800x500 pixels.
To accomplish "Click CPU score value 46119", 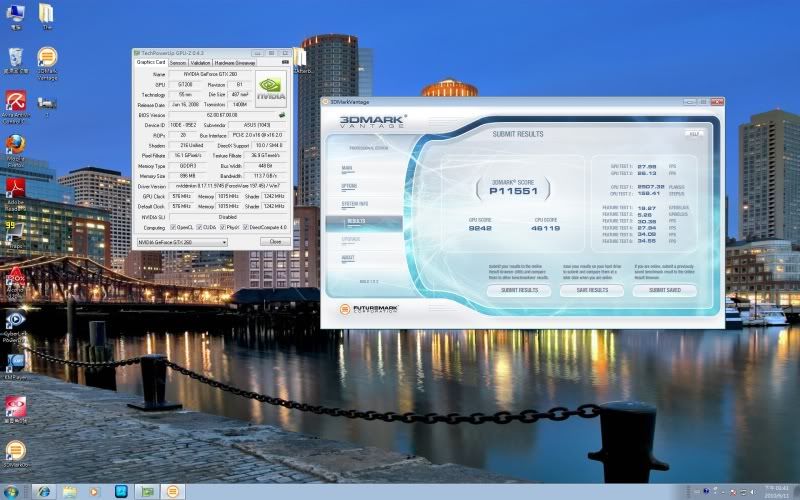I will point(545,228).
